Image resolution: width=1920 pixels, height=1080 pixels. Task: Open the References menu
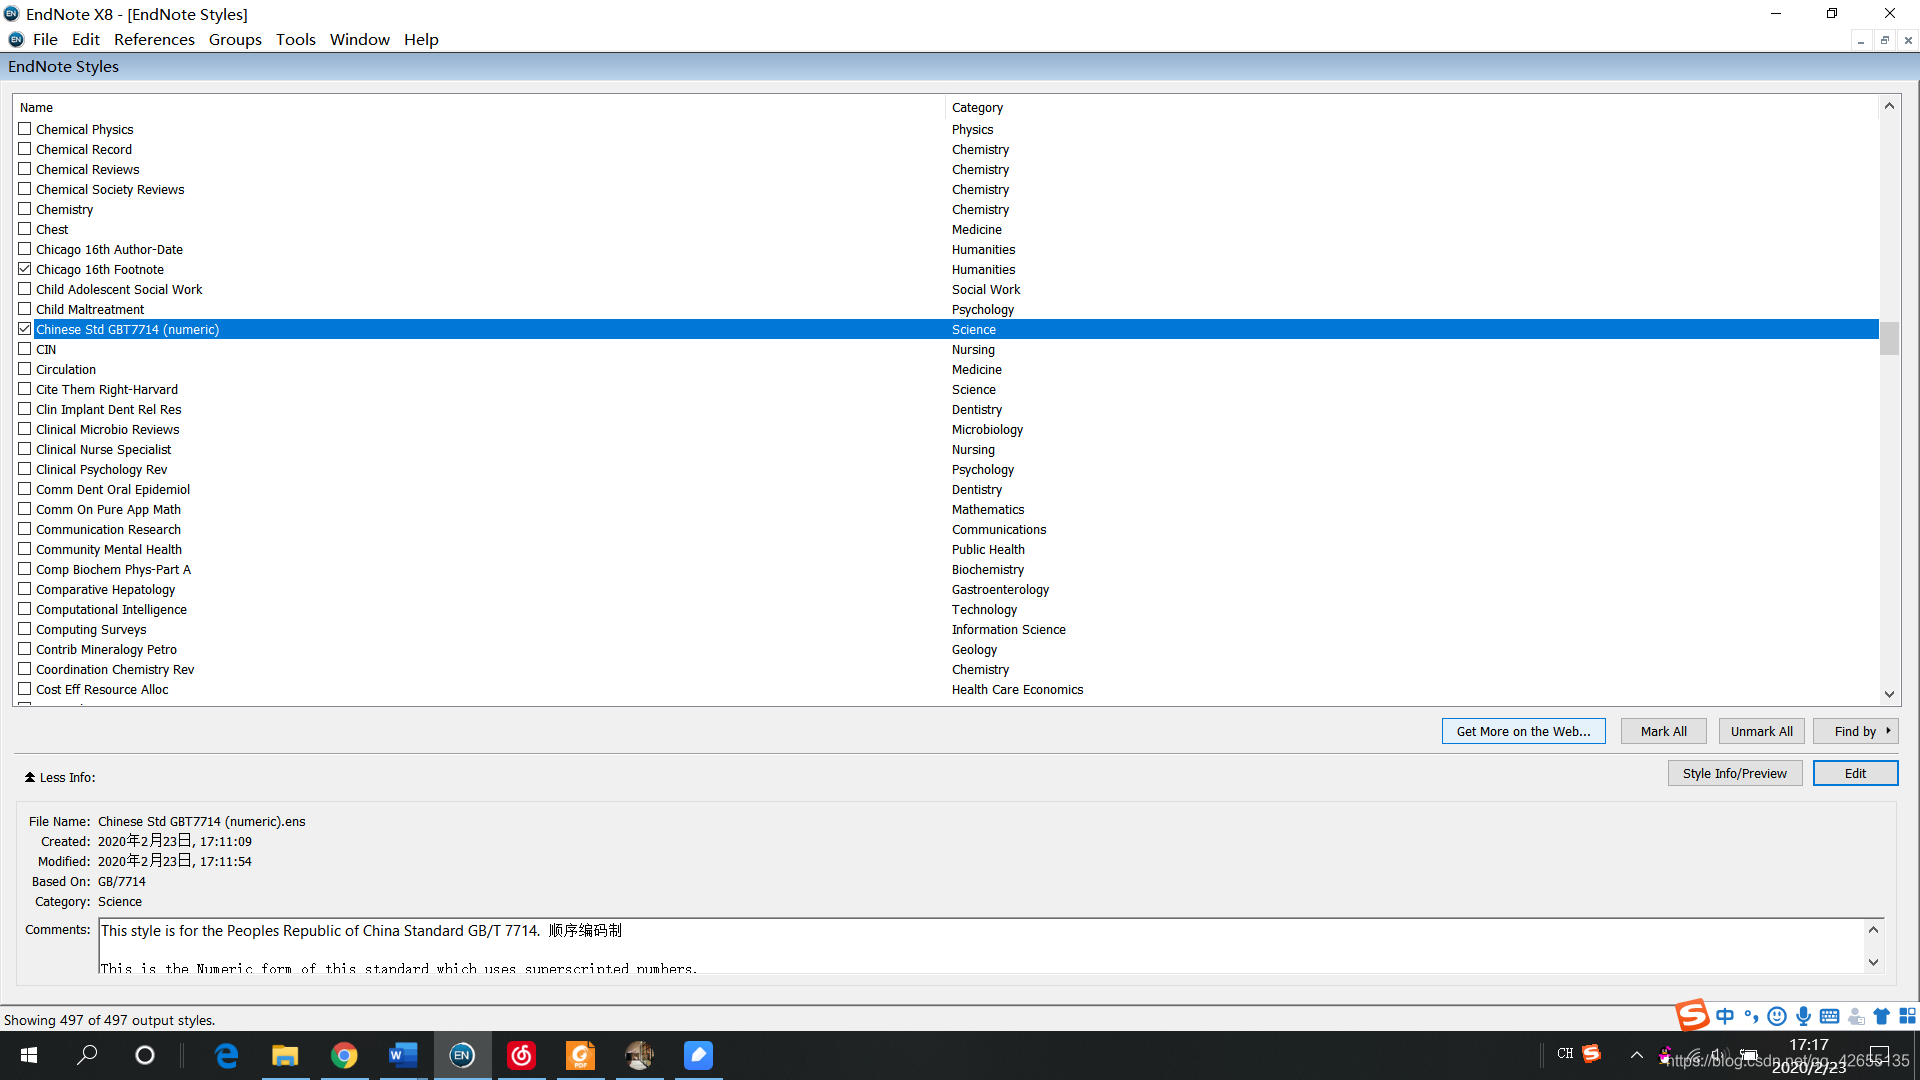pyautogui.click(x=154, y=39)
